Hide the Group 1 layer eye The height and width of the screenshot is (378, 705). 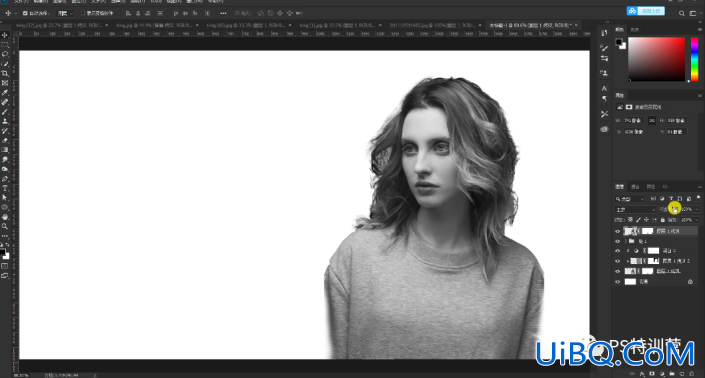click(x=617, y=241)
